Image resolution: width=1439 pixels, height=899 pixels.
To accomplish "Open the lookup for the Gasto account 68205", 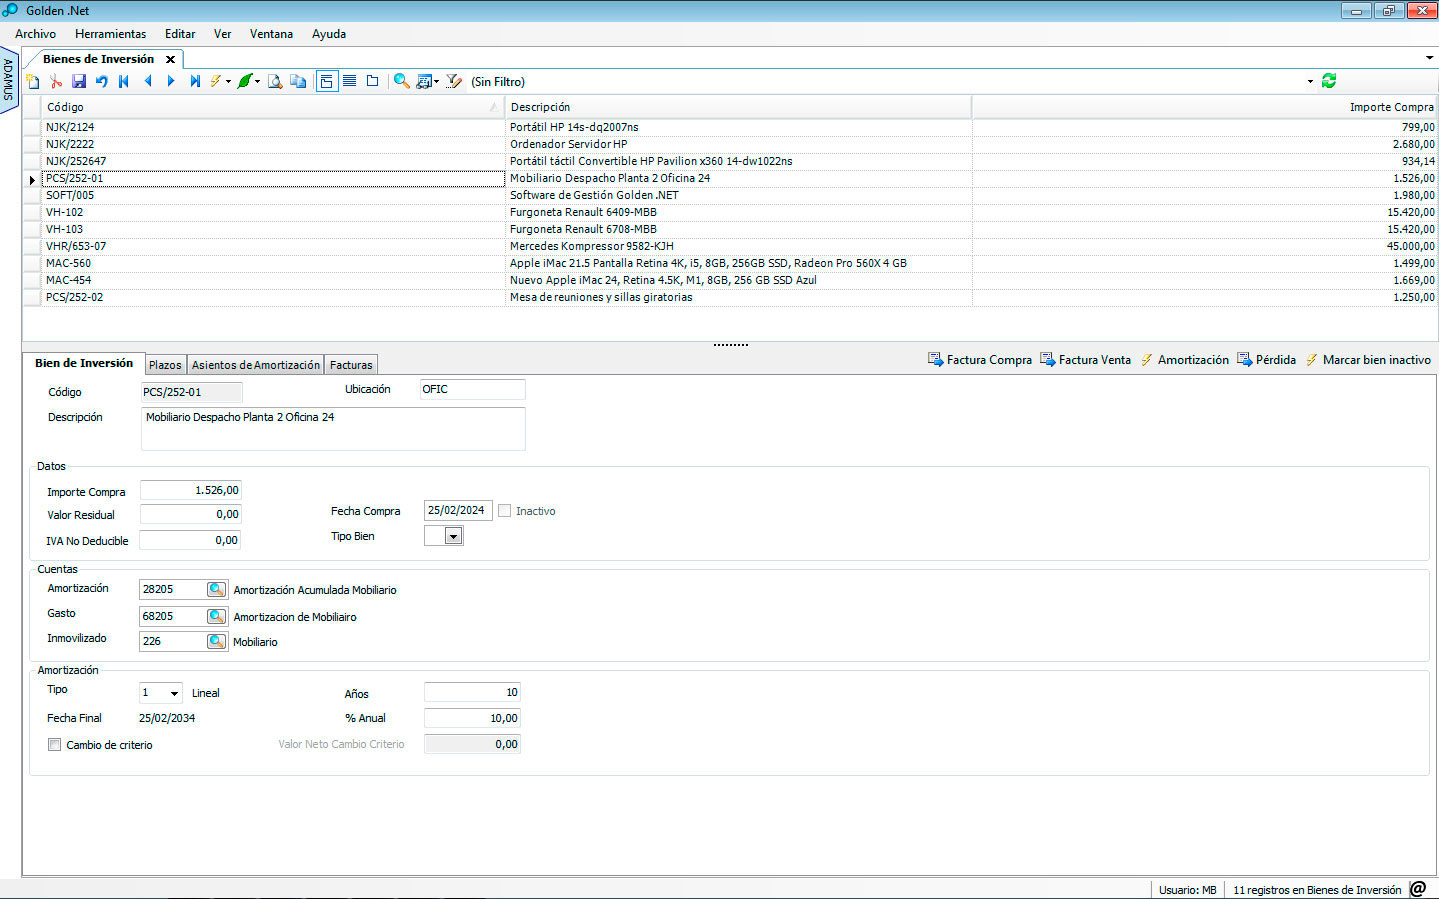I will coord(216,616).
